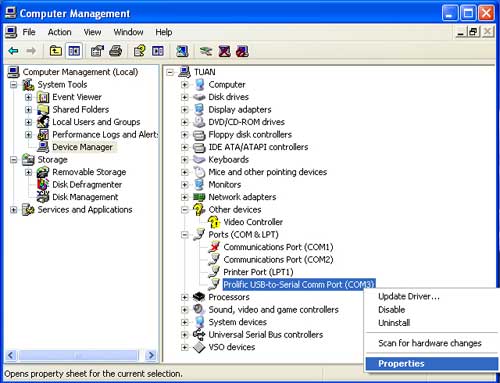Viewport: 500px width, 383px height.
Task: Expand the Local Users and Groups node
Action: click(29, 122)
